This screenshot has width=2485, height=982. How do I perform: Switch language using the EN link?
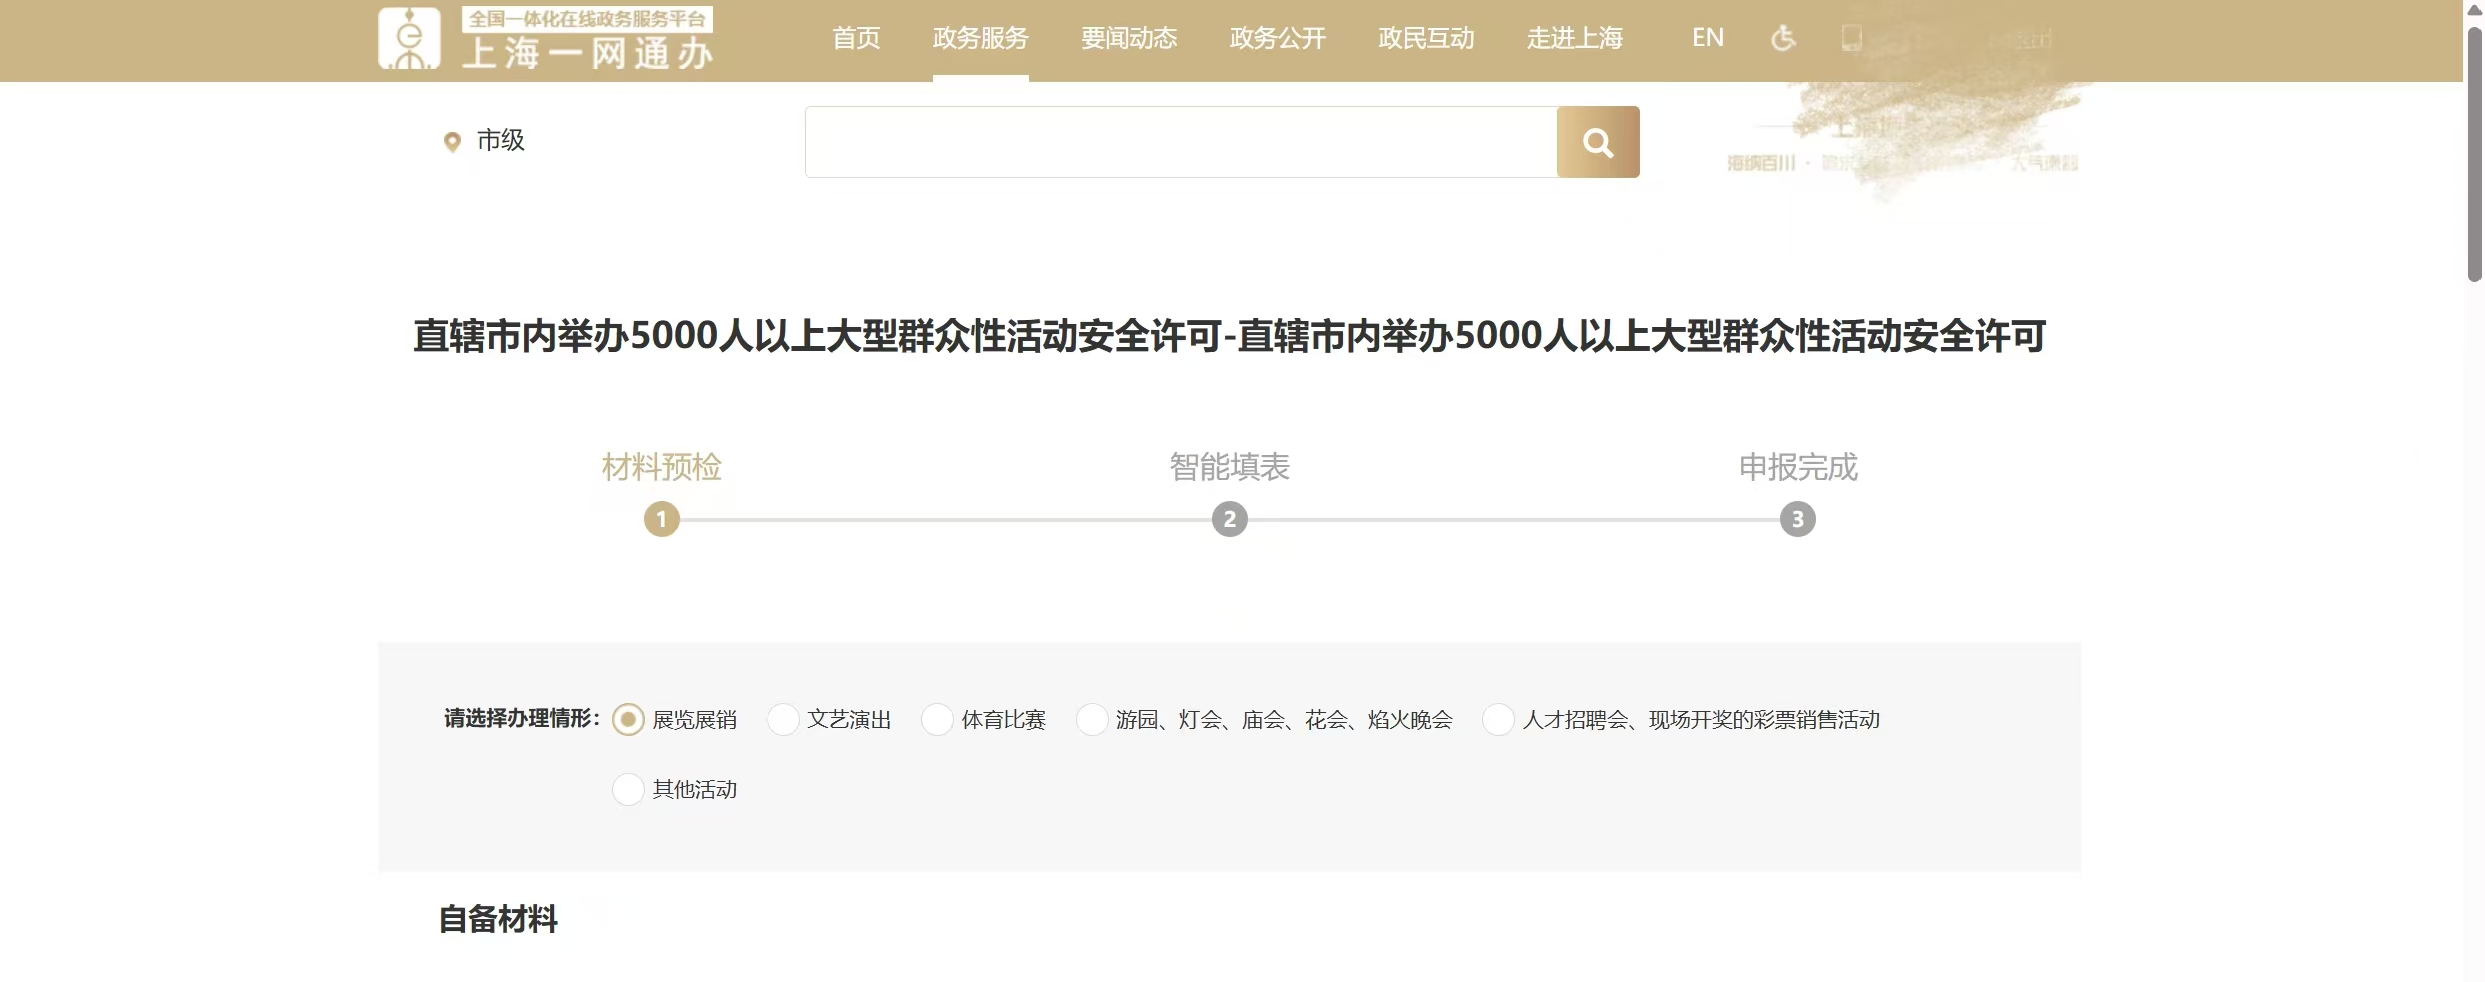pos(1707,39)
